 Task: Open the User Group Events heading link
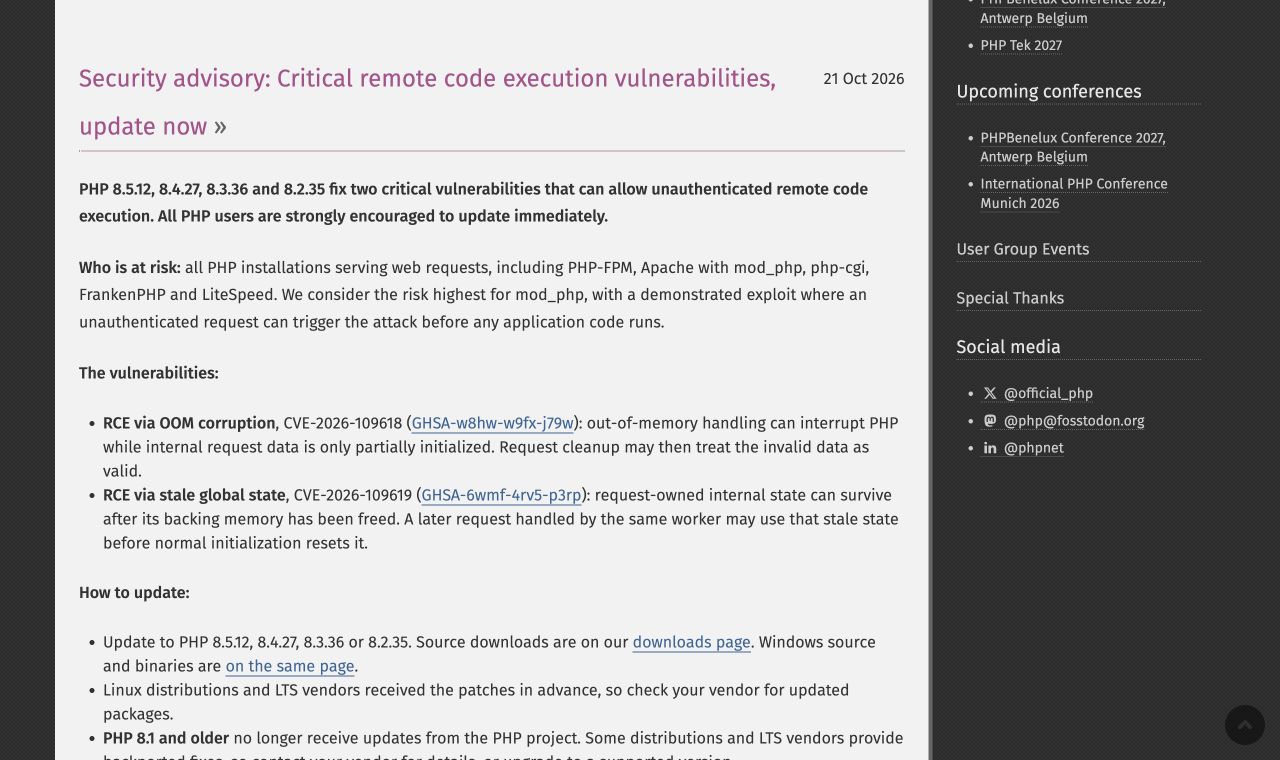[1022, 249]
